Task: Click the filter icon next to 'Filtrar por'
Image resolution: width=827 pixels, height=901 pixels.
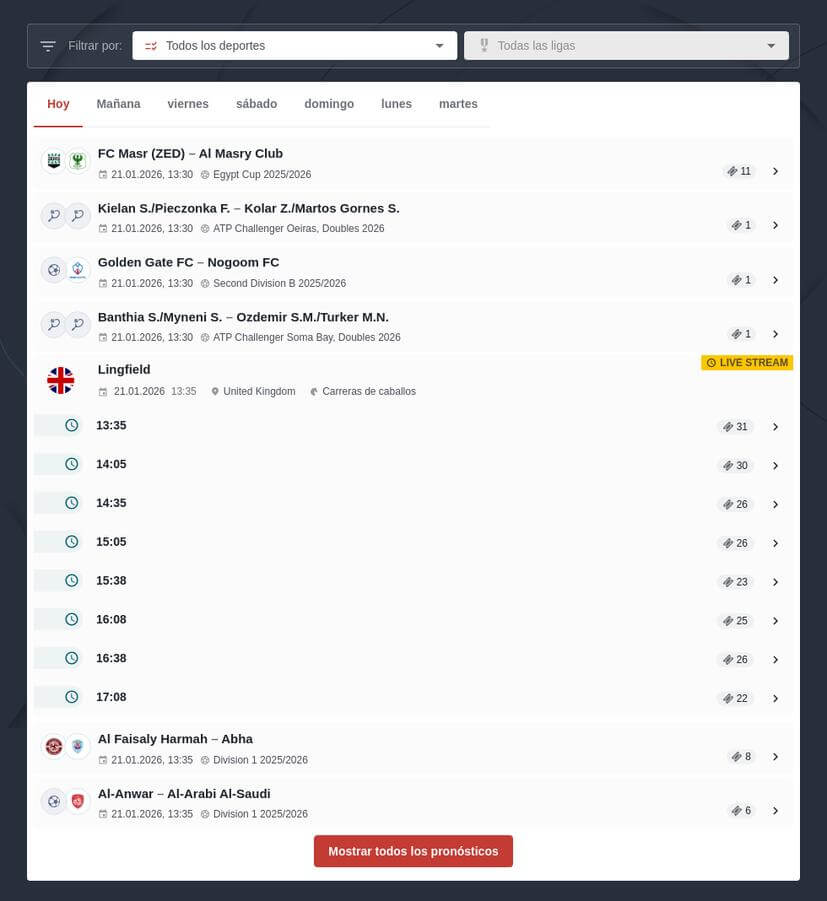Action: point(47,45)
